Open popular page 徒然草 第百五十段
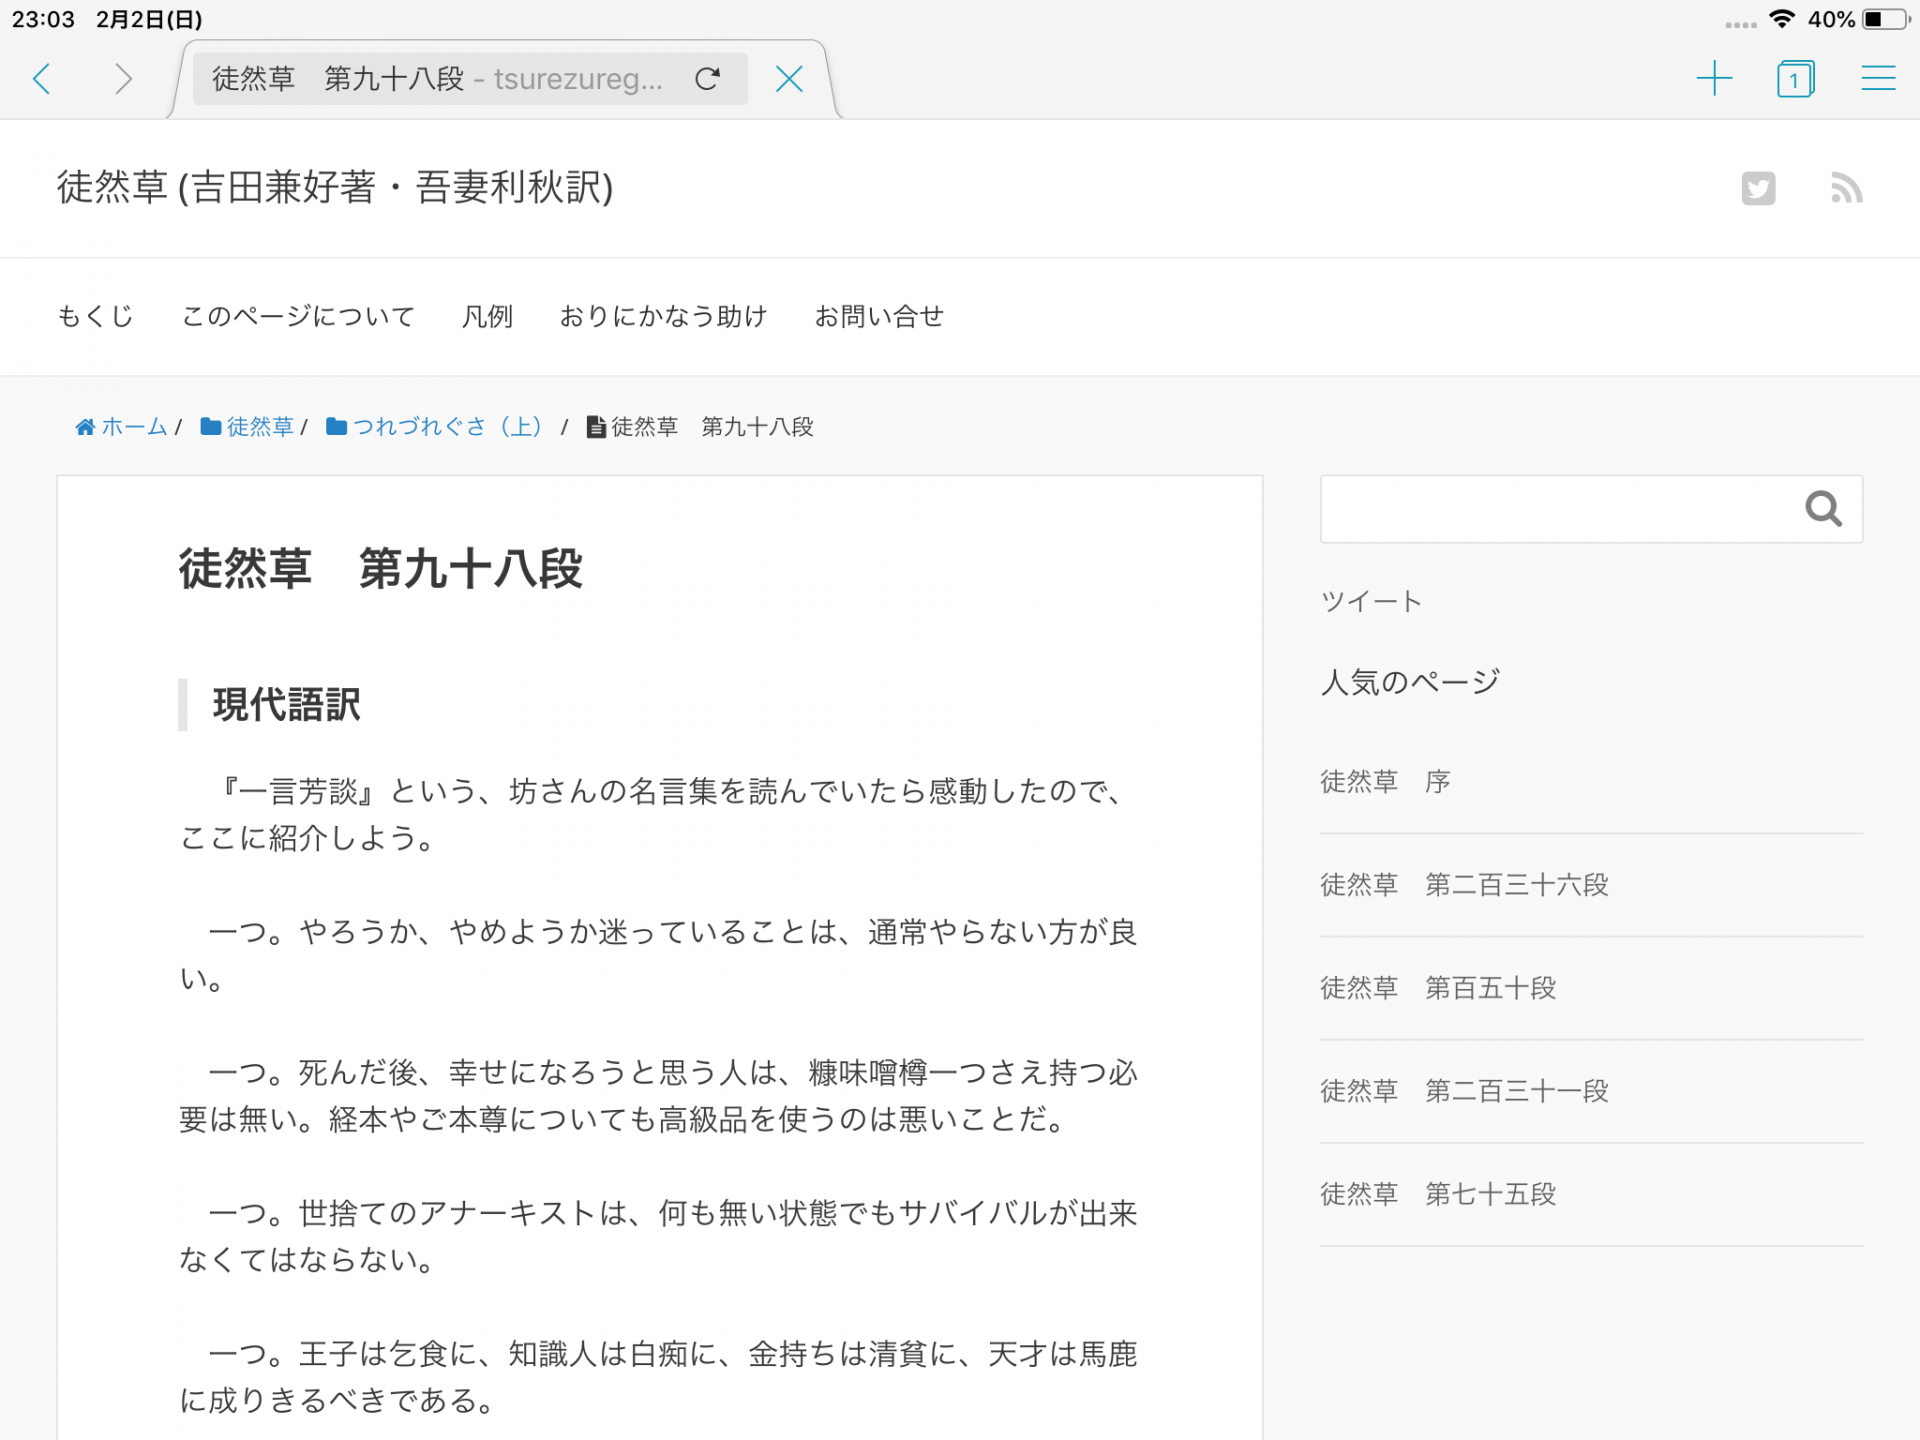 point(1438,988)
